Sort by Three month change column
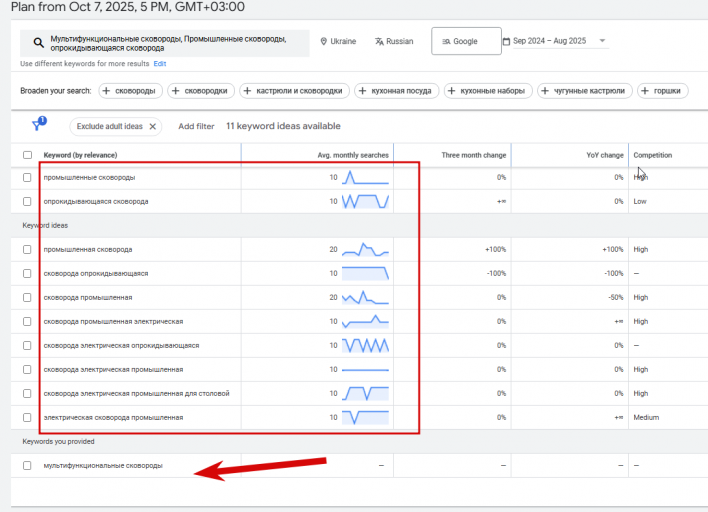This screenshot has width=708, height=512. [474, 155]
